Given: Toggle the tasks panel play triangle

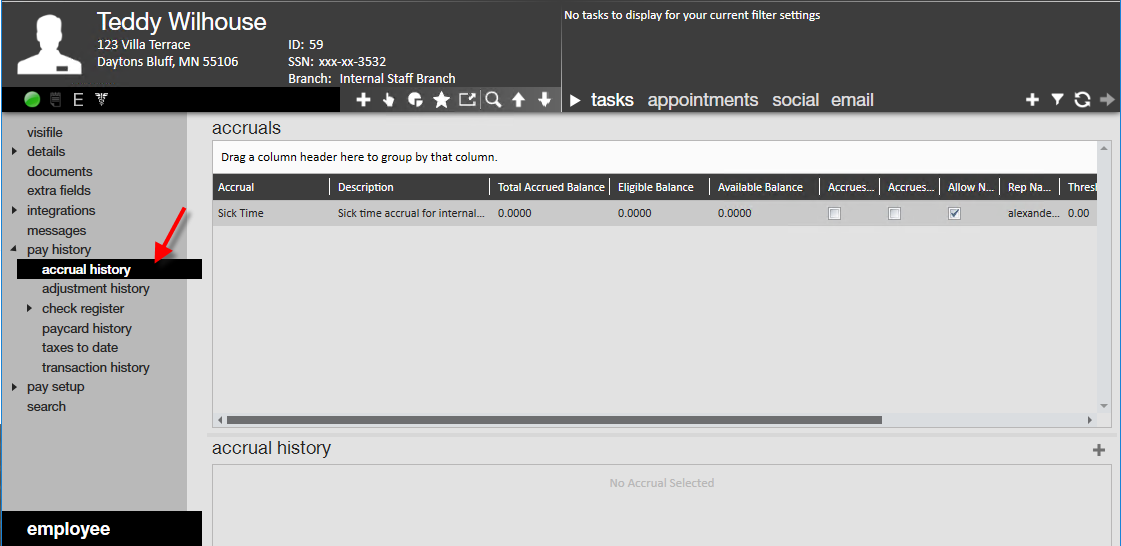Looking at the screenshot, I should 575,101.
